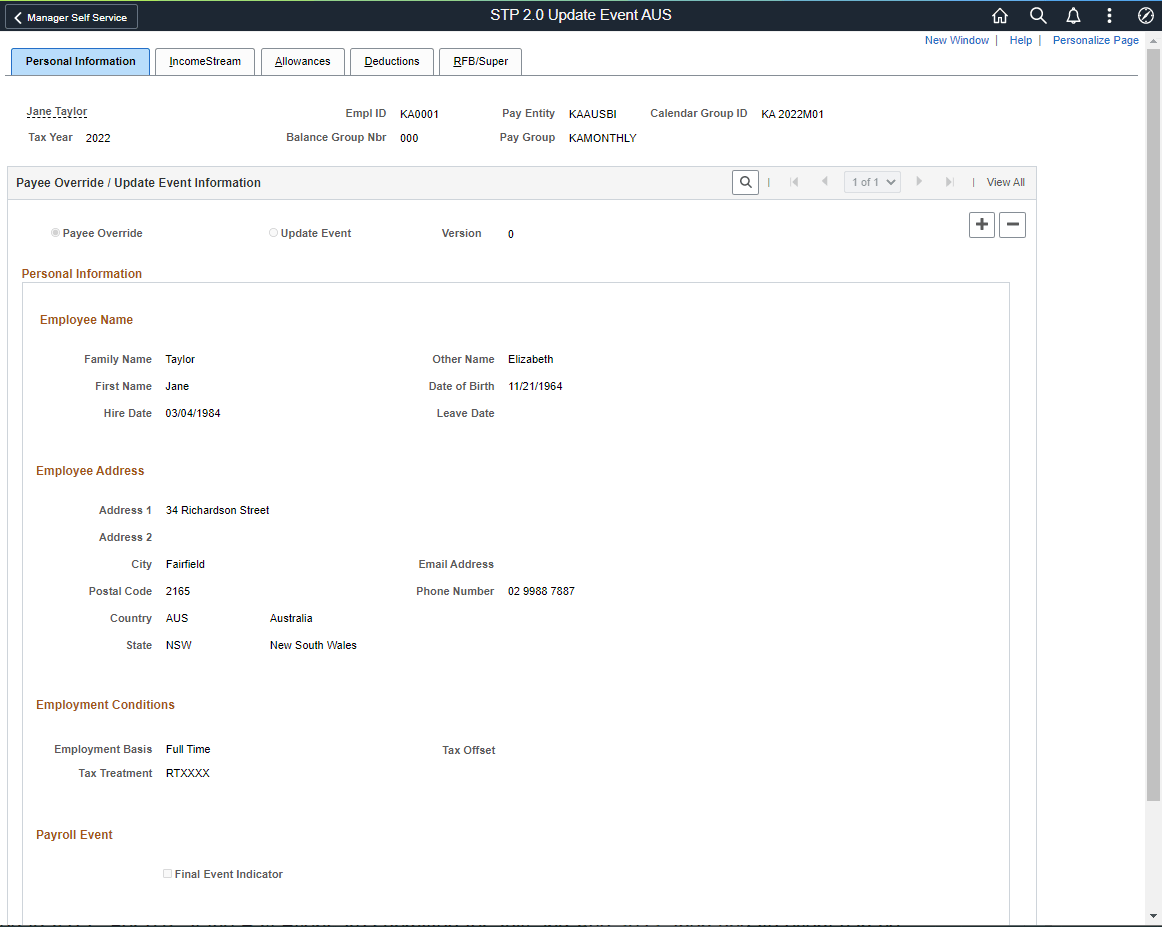Switch to the IncomeStream tab
This screenshot has height=927, width=1162.
tap(205, 62)
